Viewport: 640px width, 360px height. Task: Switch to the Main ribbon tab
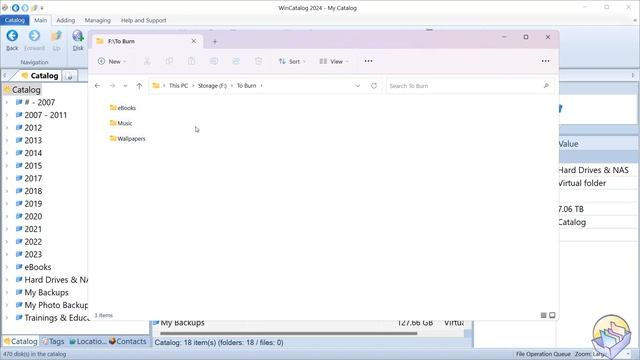[40, 20]
